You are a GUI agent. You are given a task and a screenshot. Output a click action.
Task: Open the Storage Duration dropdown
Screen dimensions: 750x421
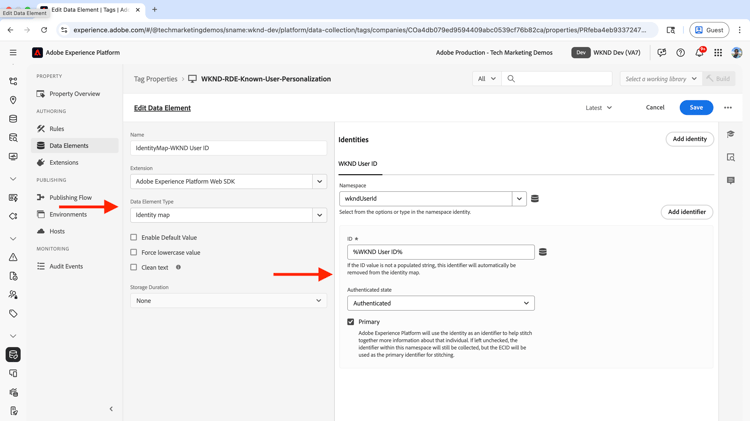(229, 301)
